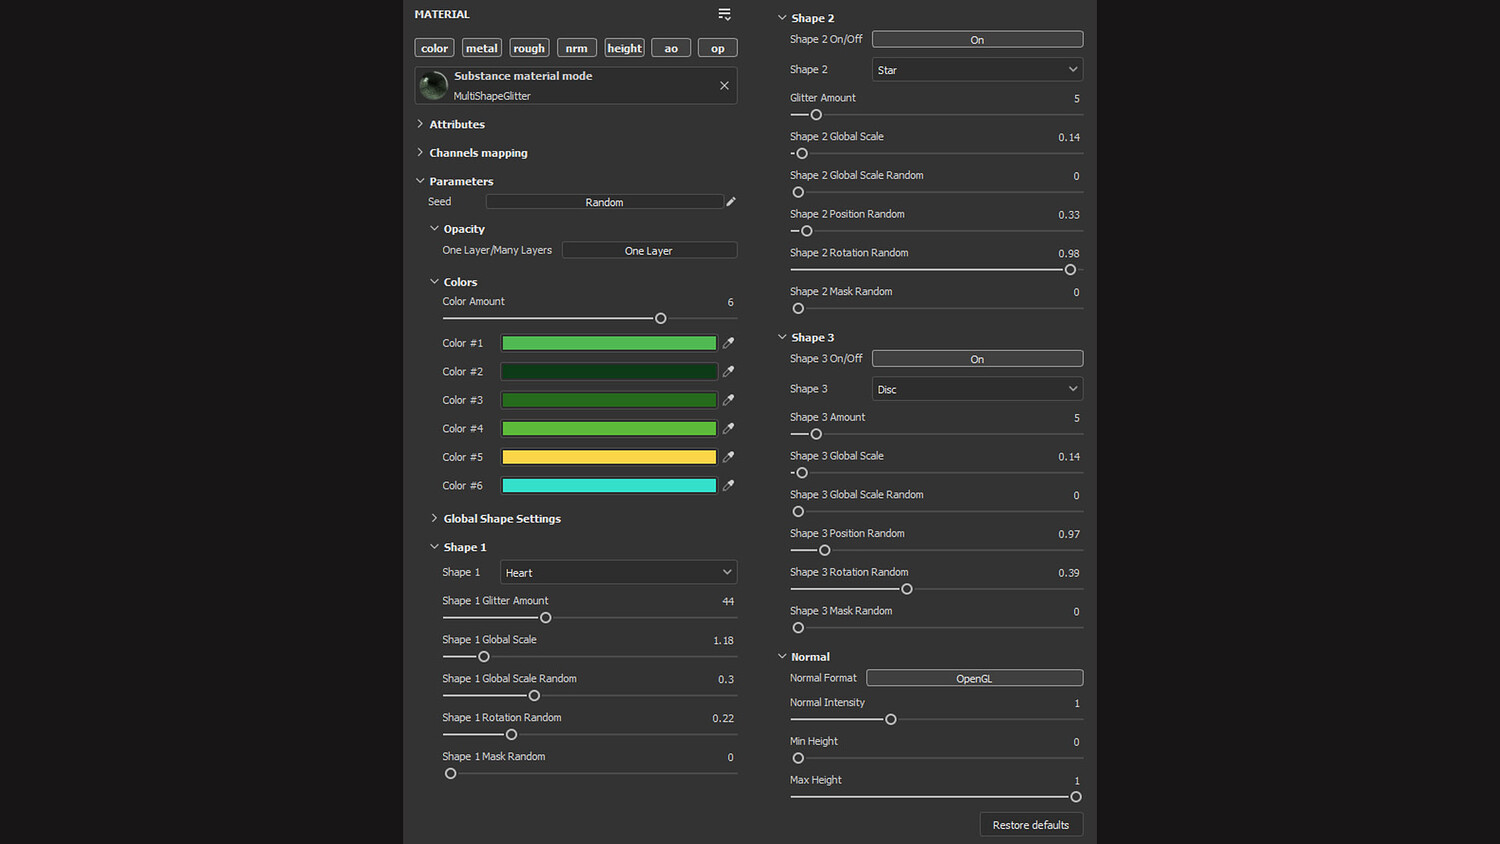The height and width of the screenshot is (844, 1500).
Task: Toggle the Shape 2 On/Off switch
Action: 977,40
